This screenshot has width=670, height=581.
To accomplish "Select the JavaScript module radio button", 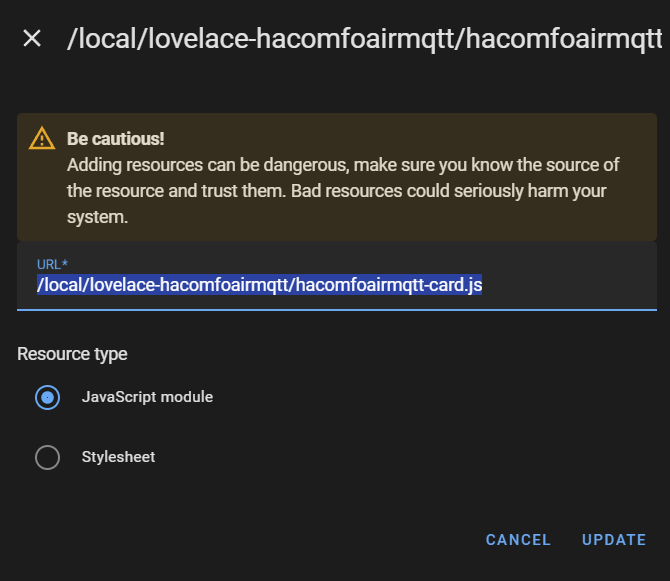I will point(47,397).
